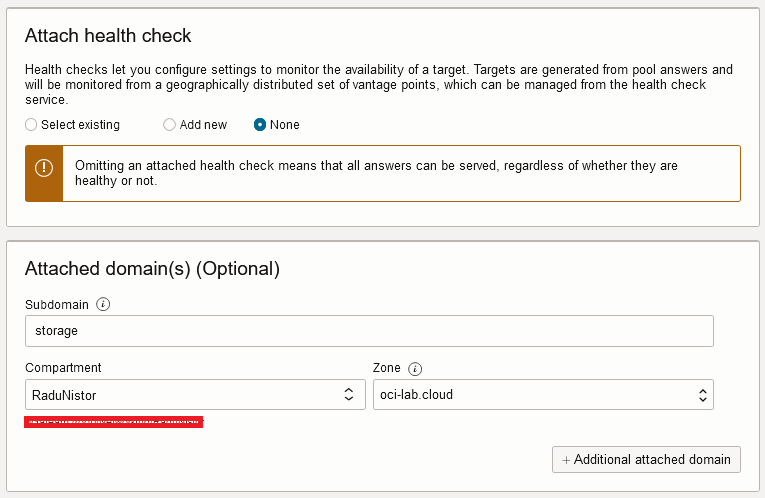
Task: Open the Compartment dropdown showing RaduNistor
Action: click(x=194, y=395)
